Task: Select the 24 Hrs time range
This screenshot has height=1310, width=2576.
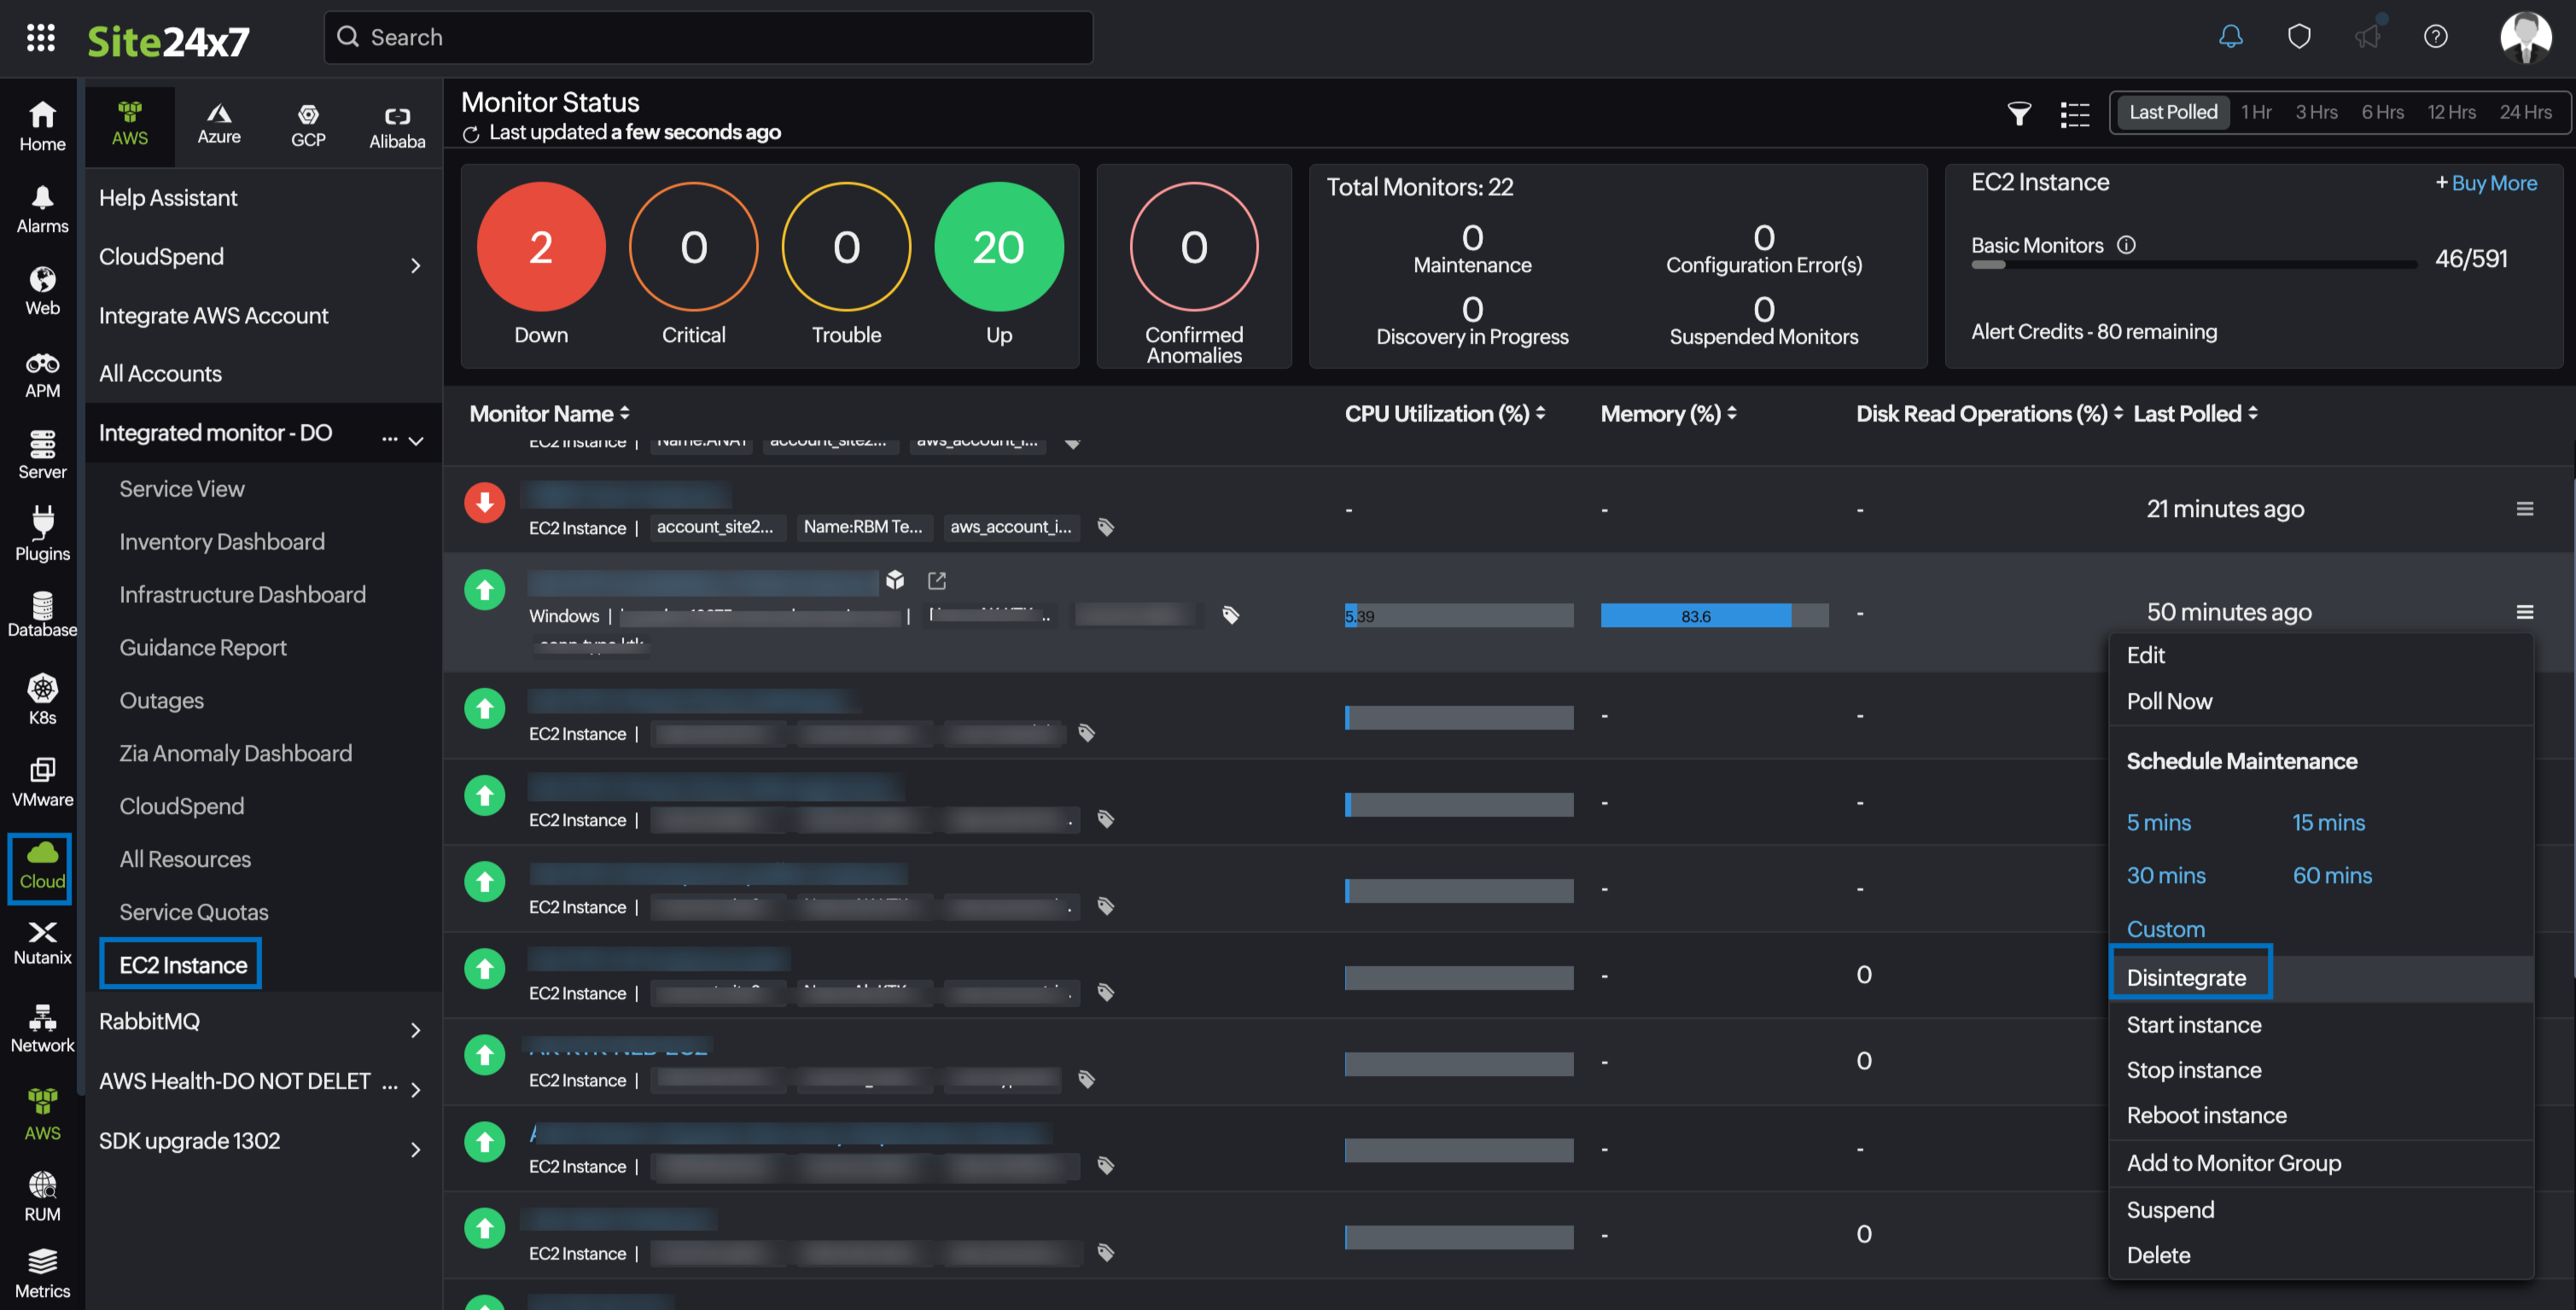Action: [x=2525, y=112]
